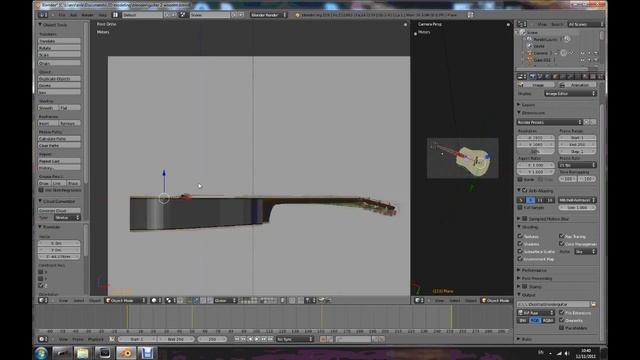Click the Rotate tool button
640x360 pixels.
click(59, 48)
